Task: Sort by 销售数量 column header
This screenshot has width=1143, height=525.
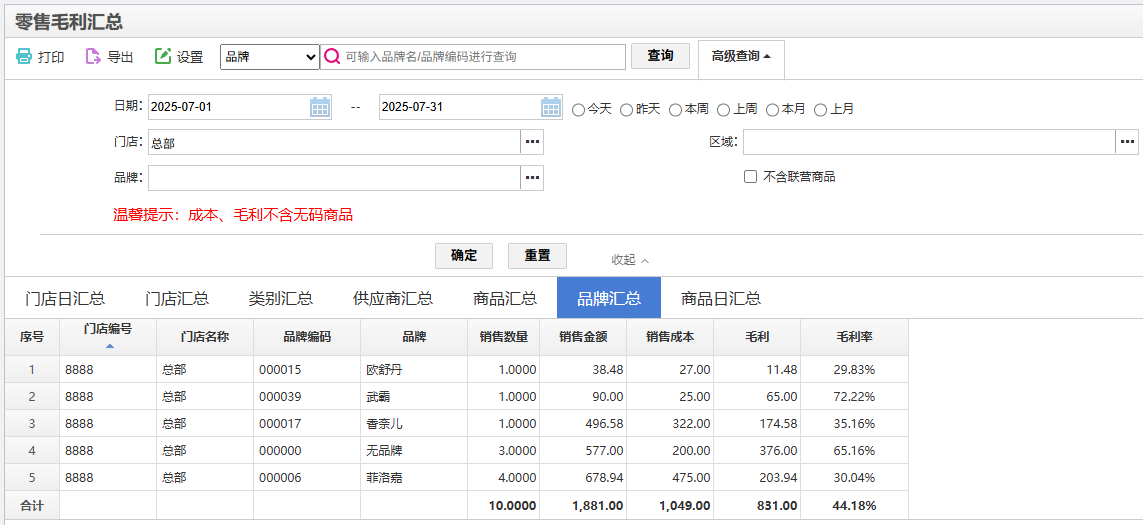Action: click(504, 337)
